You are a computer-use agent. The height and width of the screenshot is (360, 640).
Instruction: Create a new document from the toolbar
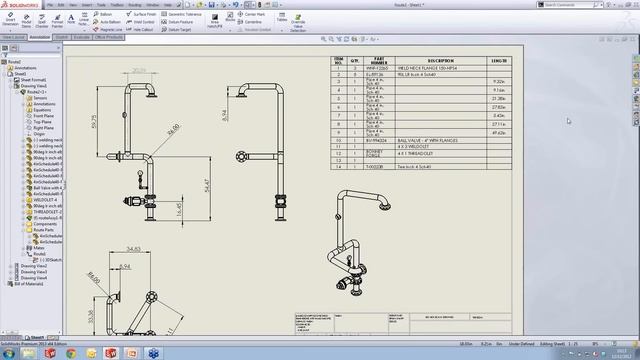[x=187, y=5]
